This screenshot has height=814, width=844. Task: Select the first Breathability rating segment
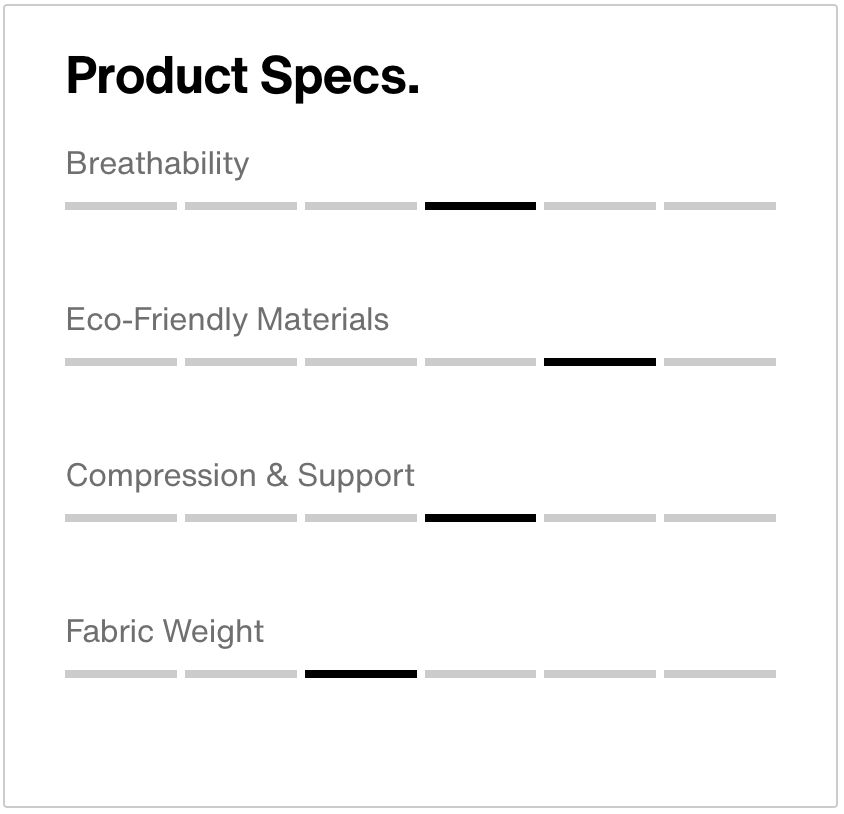click(121, 206)
